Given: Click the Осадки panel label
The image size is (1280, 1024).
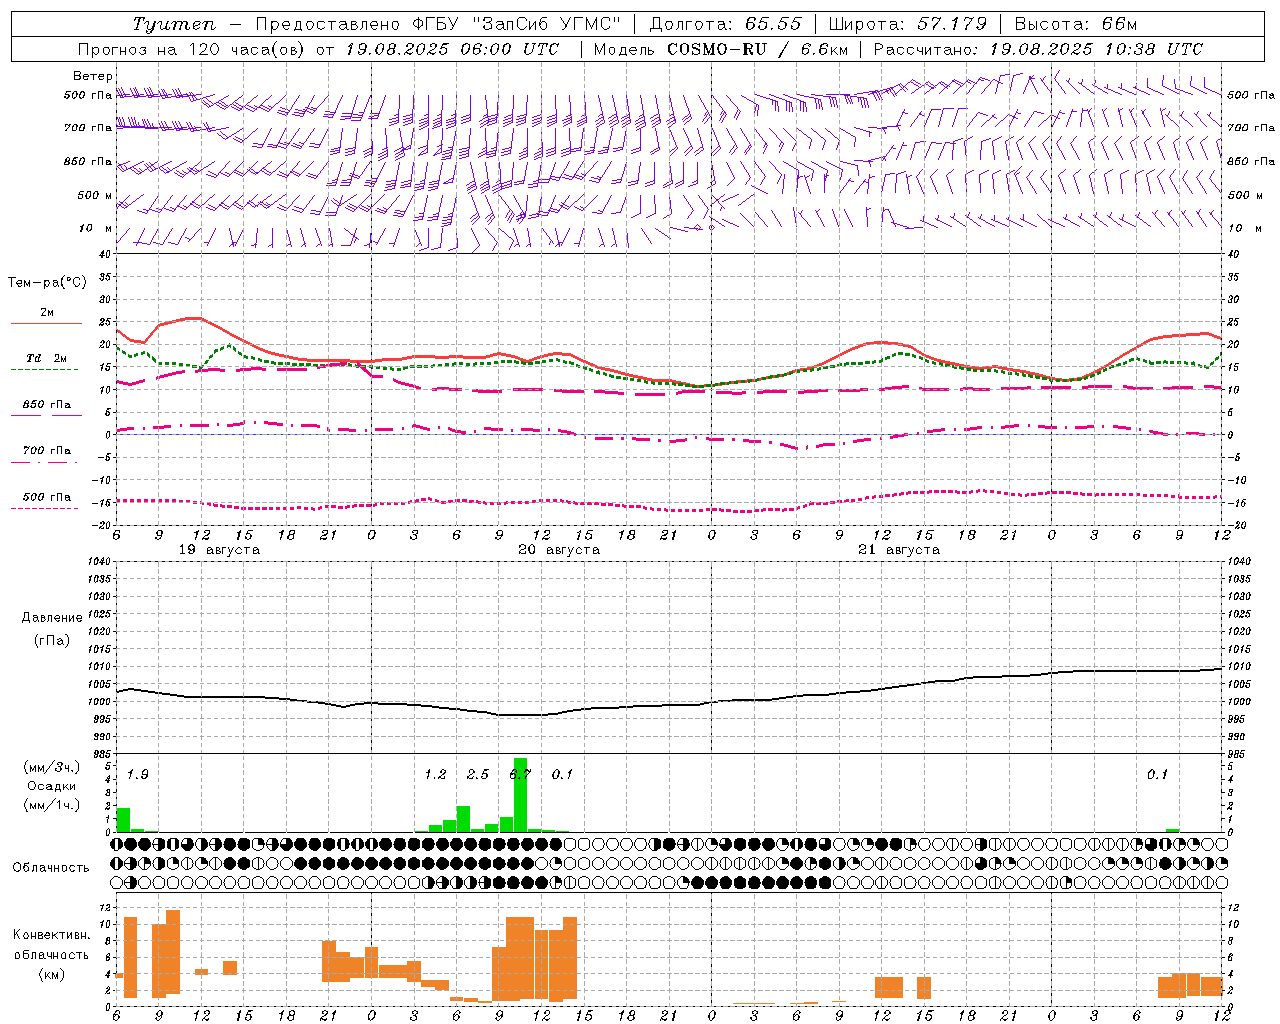Looking at the screenshot, I should [52, 786].
